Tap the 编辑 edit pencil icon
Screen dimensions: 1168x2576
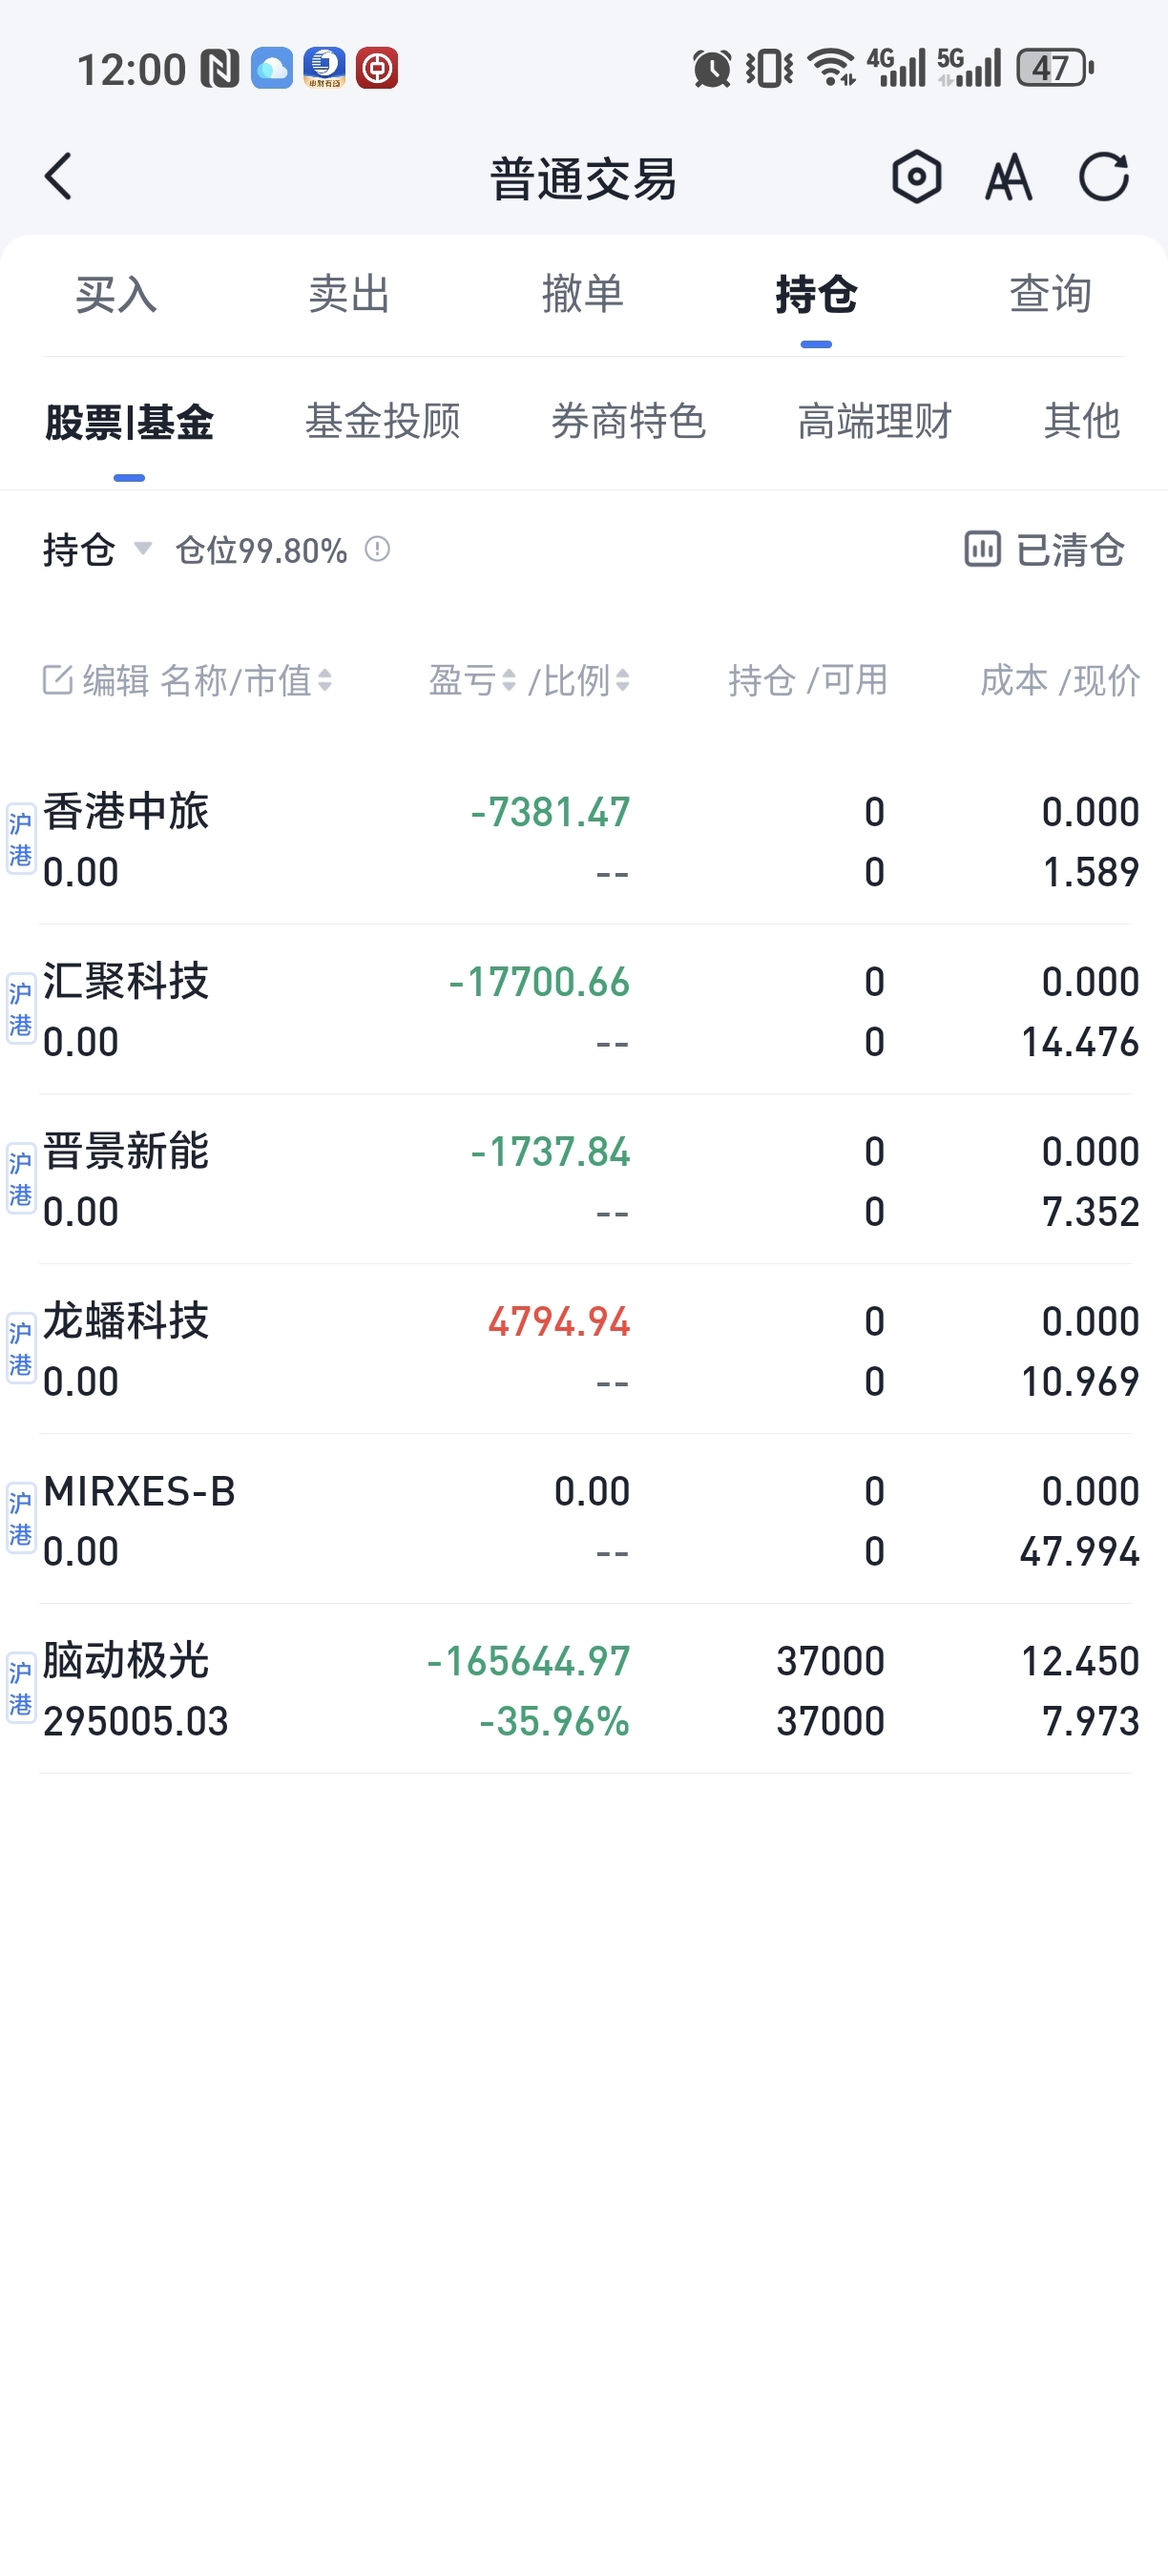(57, 680)
